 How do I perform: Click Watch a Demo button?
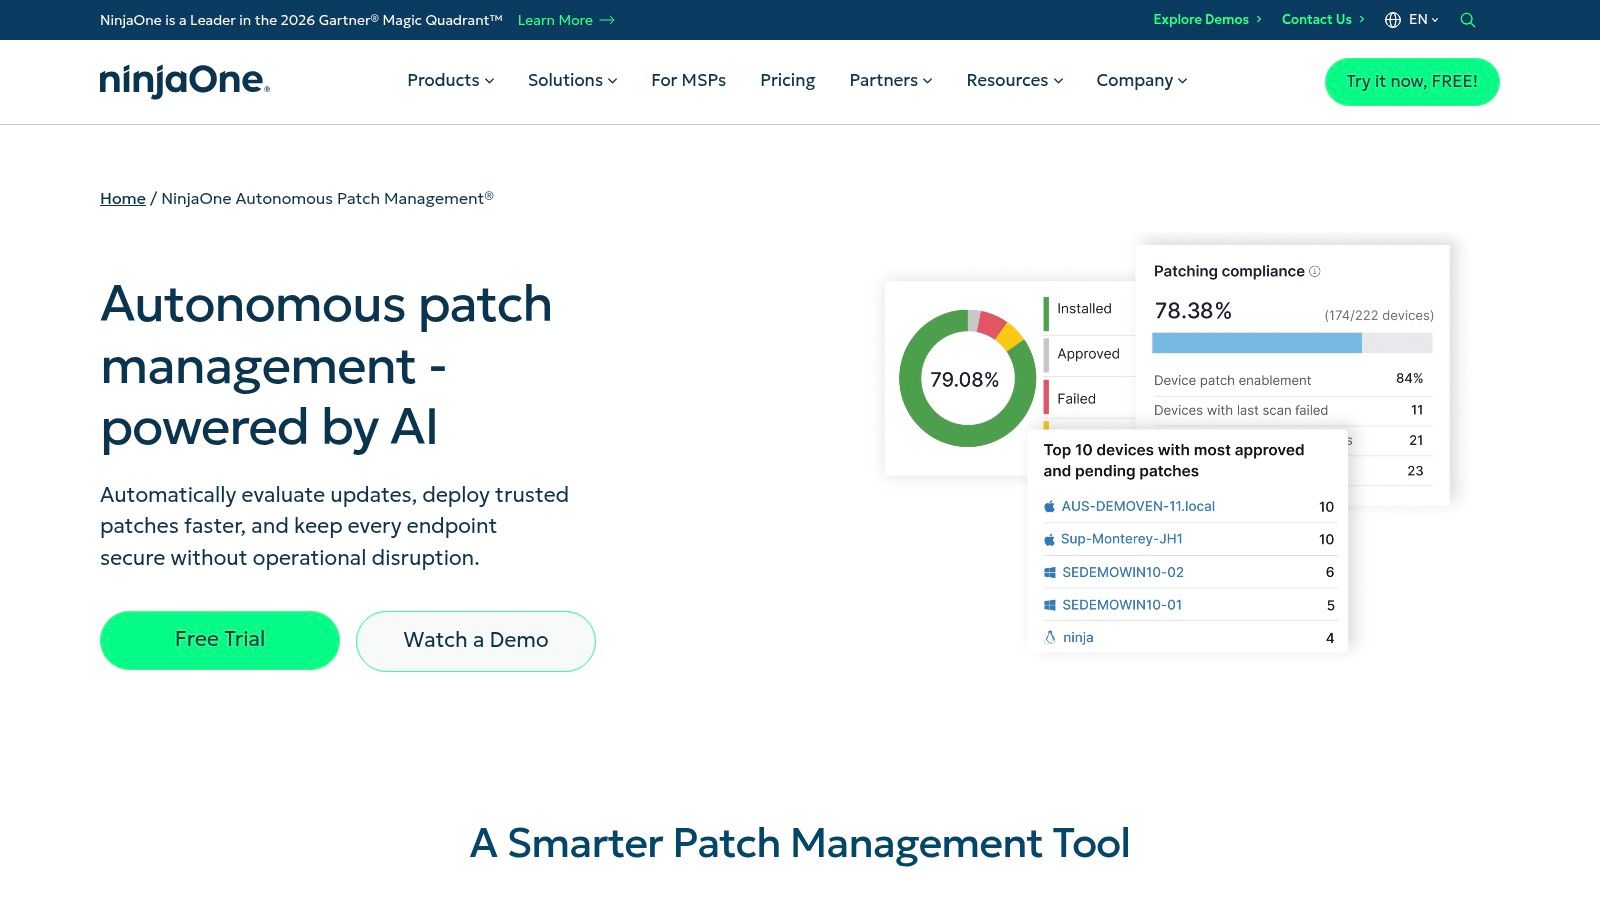click(x=476, y=641)
